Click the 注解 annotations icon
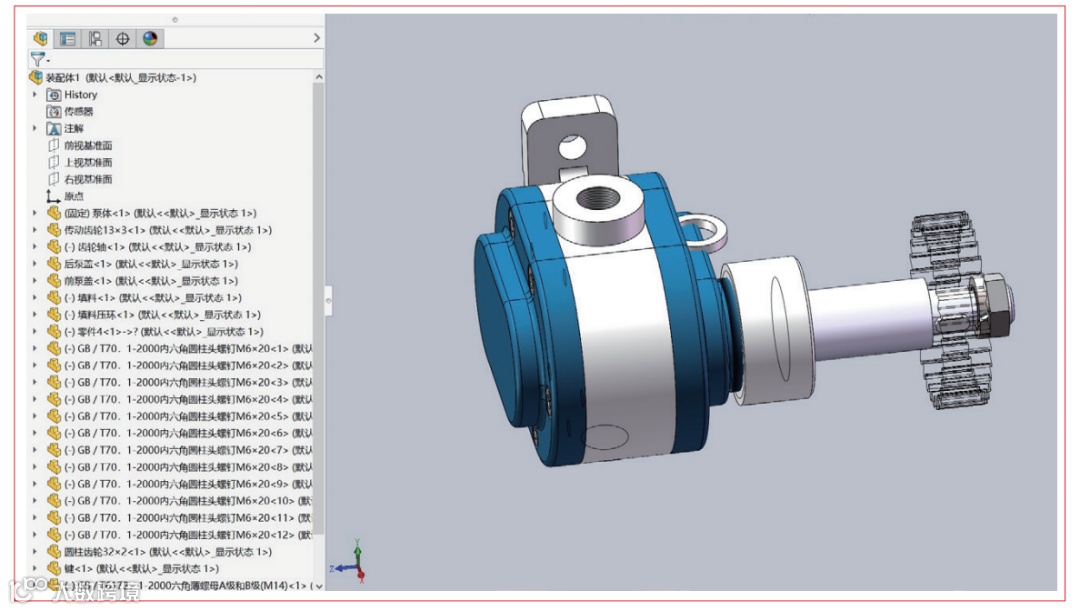The height and width of the screenshot is (611, 1080). coord(54,129)
